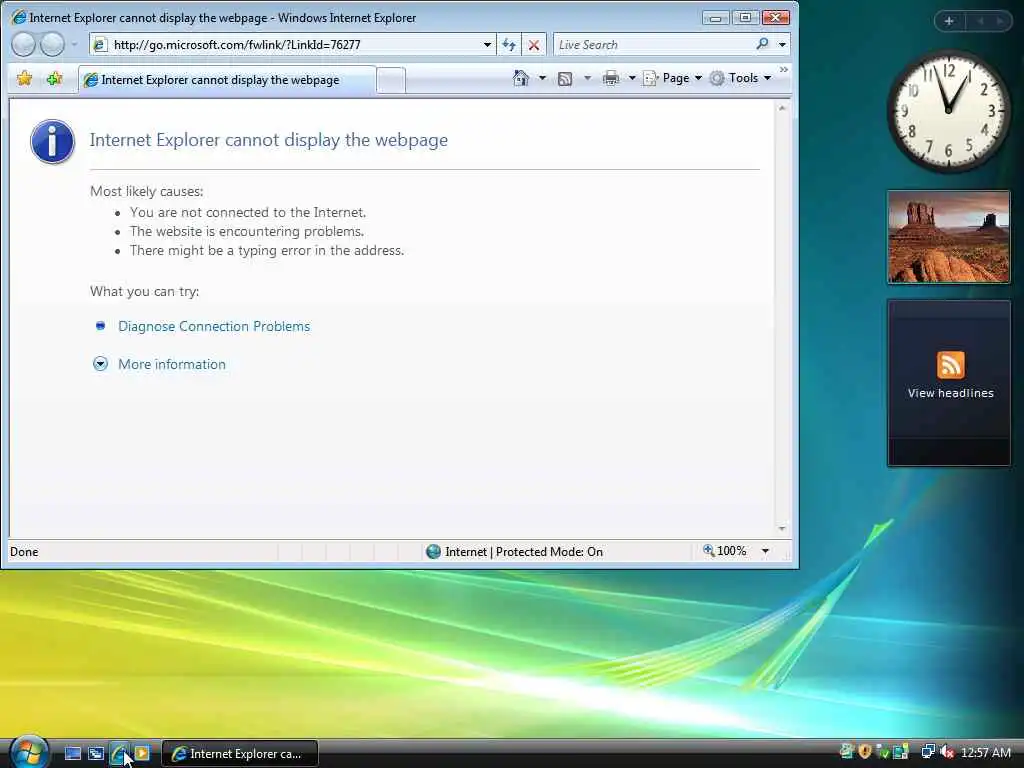Open the Tools menu
The image size is (1024, 768).
coord(740,78)
